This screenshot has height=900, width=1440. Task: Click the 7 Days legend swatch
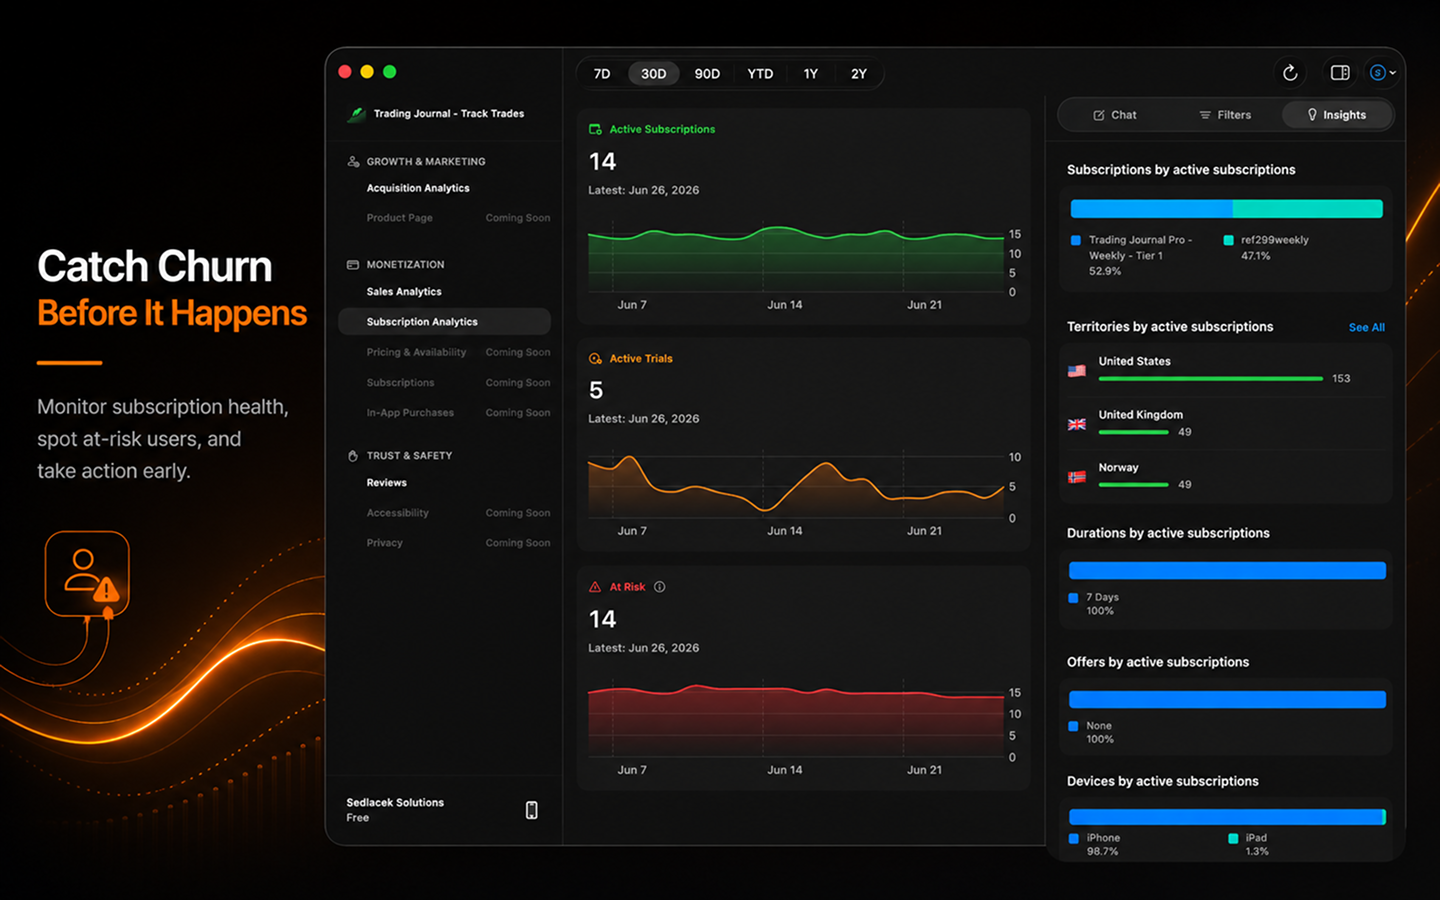click(x=1073, y=598)
